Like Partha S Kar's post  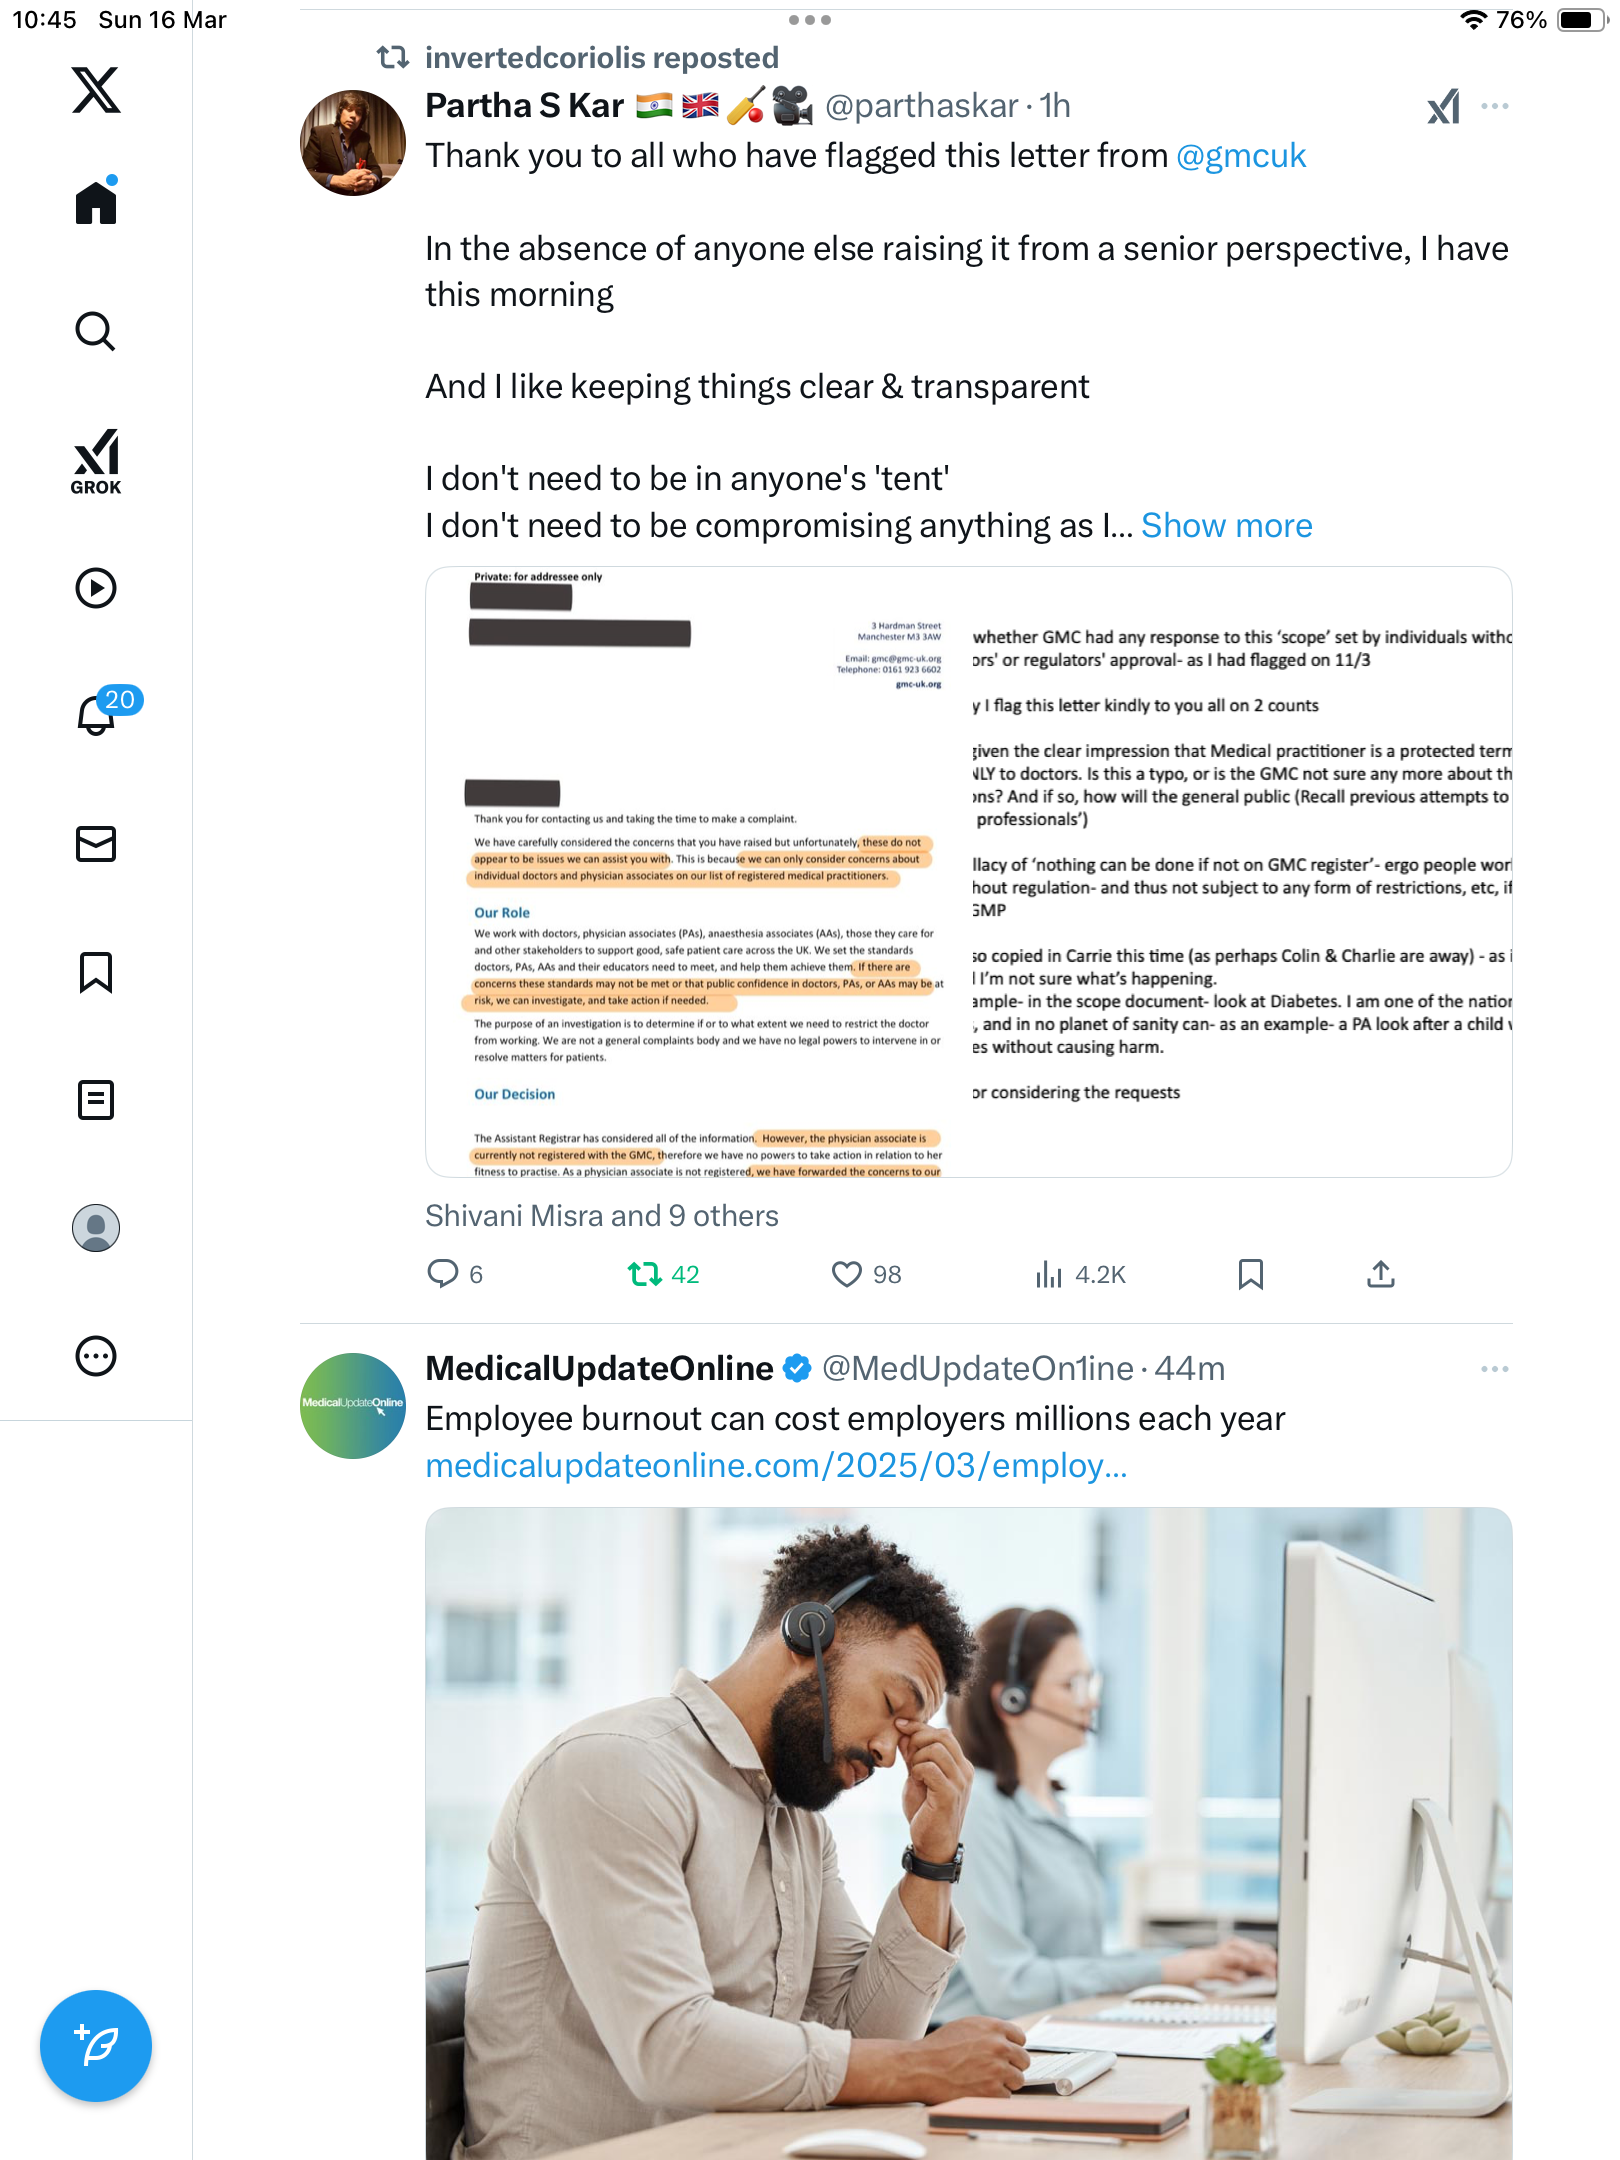click(x=866, y=1274)
